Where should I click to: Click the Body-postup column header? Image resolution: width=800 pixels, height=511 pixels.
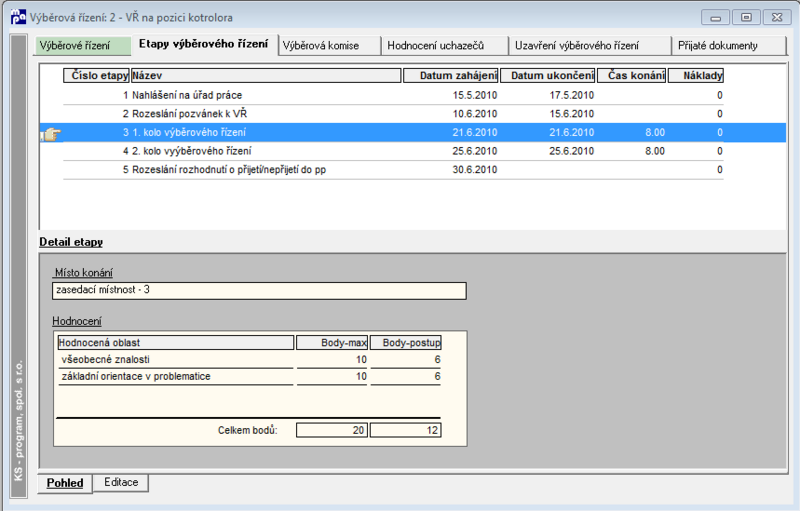point(406,343)
